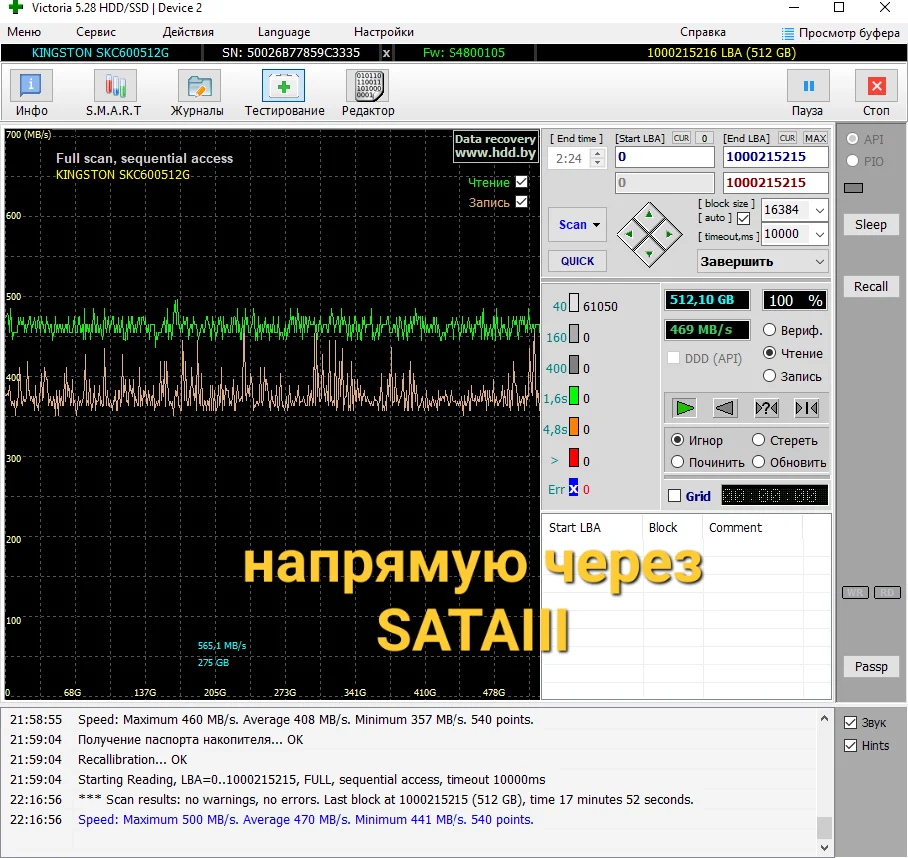Select the Вериф. radio button
Image resolution: width=908 pixels, height=858 pixels.
click(769, 330)
